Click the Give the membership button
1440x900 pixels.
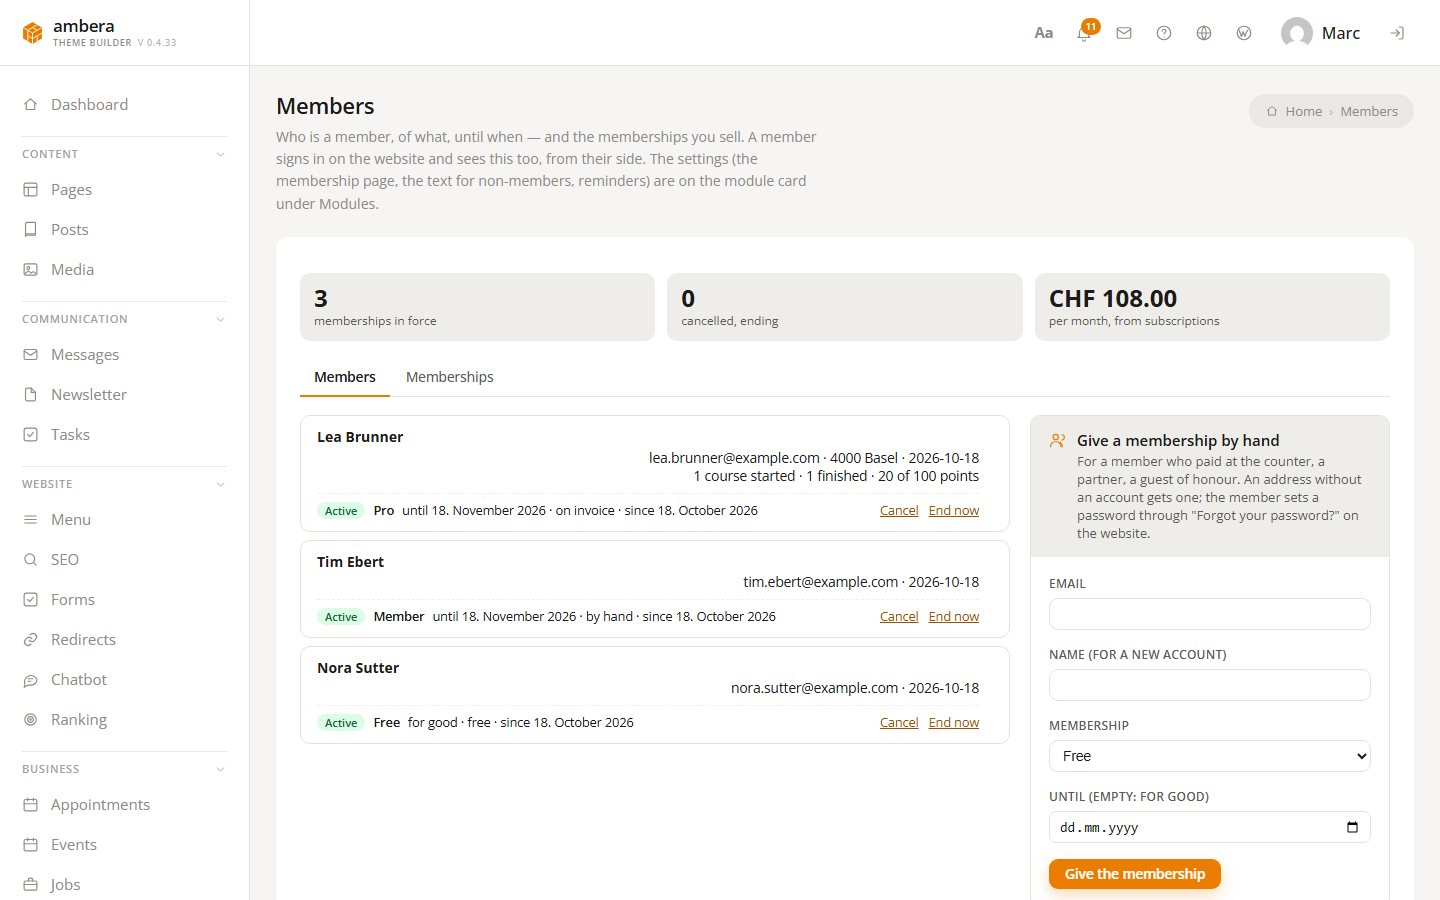pos(1135,874)
